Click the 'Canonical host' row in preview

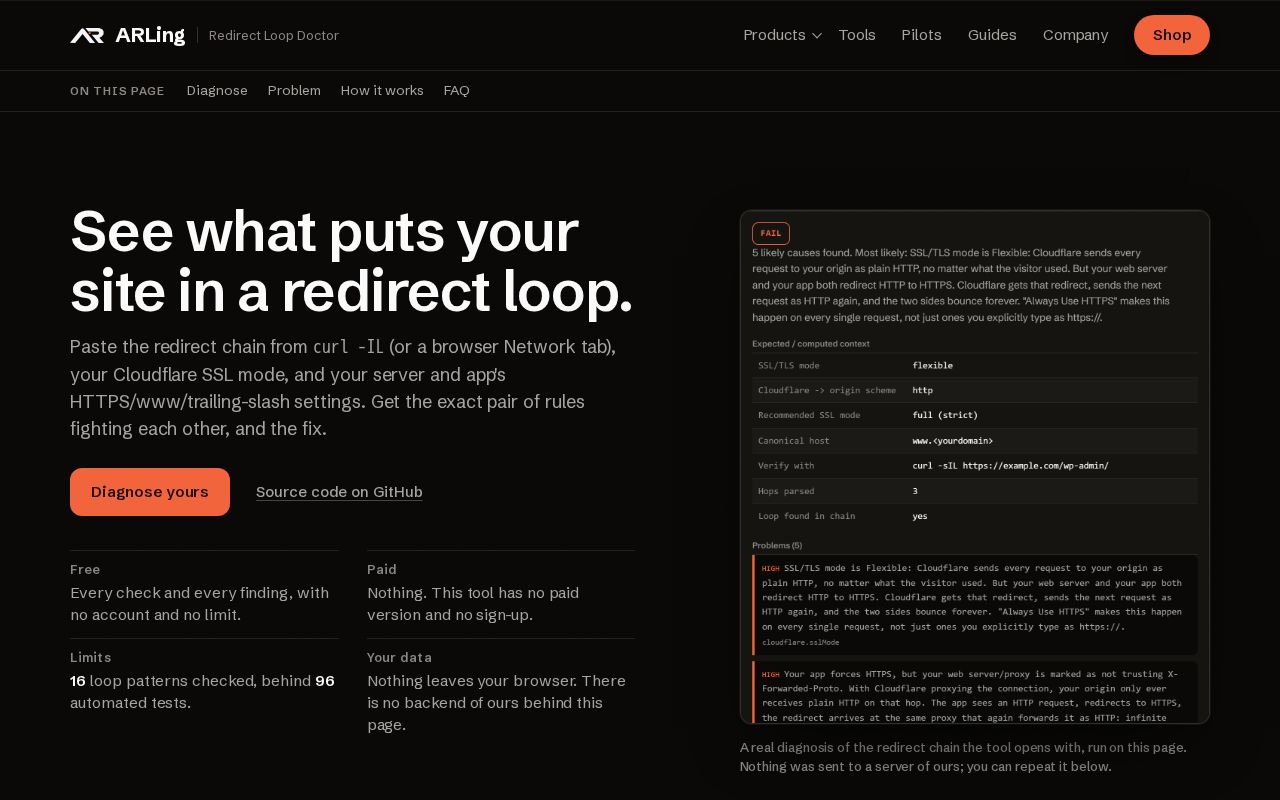[975, 441]
